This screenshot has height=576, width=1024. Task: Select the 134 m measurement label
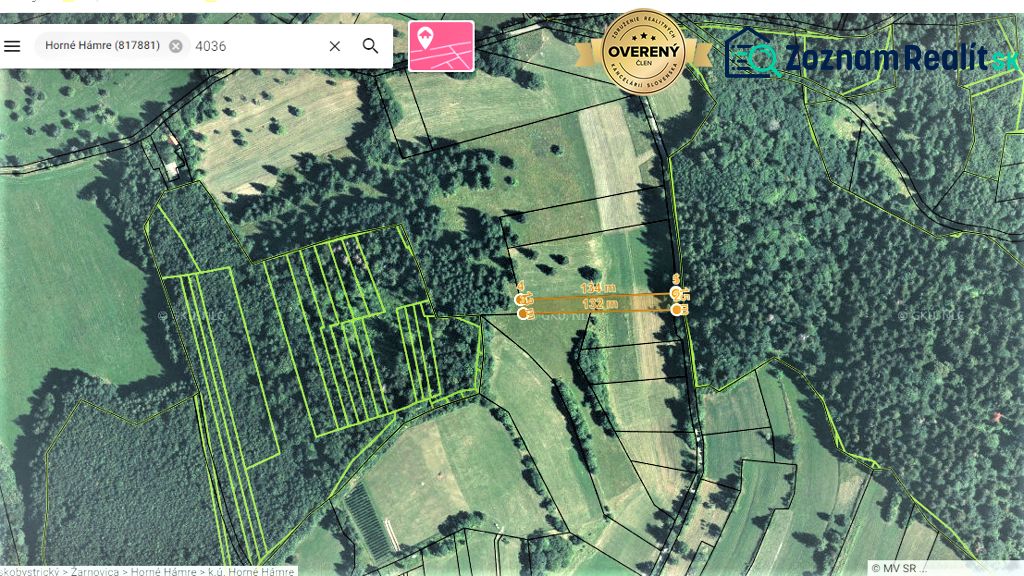click(598, 287)
